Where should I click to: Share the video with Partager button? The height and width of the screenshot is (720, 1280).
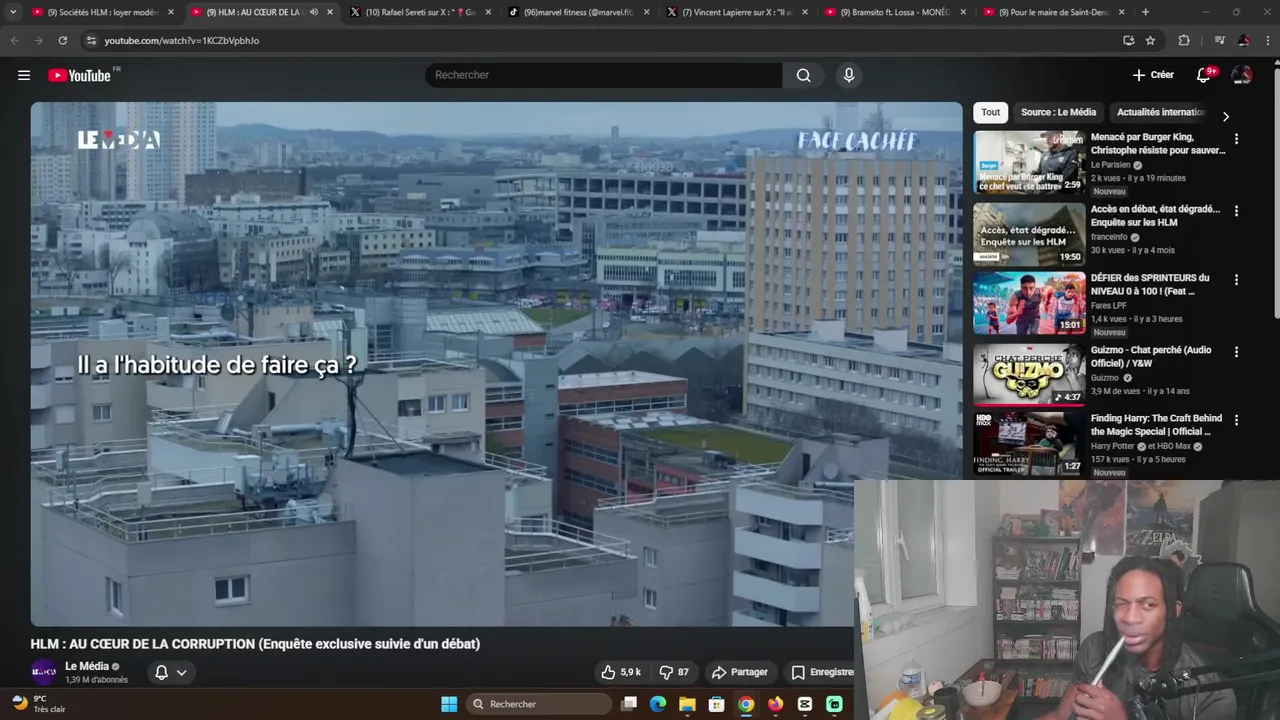pos(739,672)
